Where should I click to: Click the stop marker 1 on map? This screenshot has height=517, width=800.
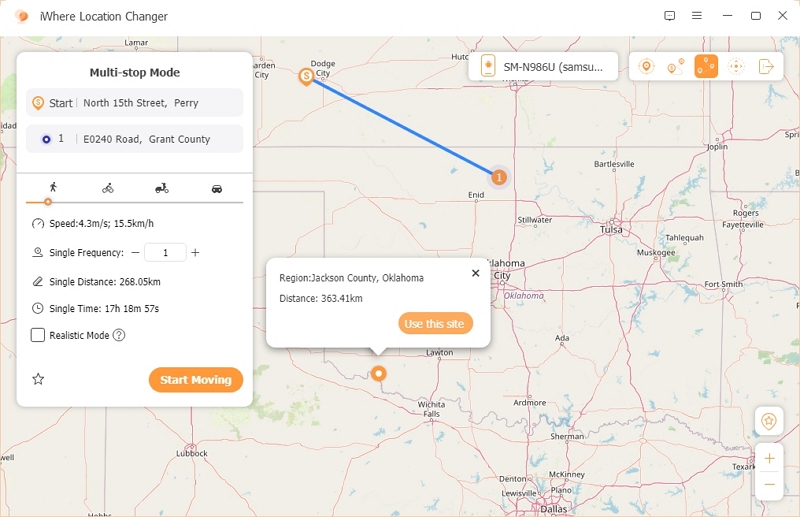(x=499, y=177)
